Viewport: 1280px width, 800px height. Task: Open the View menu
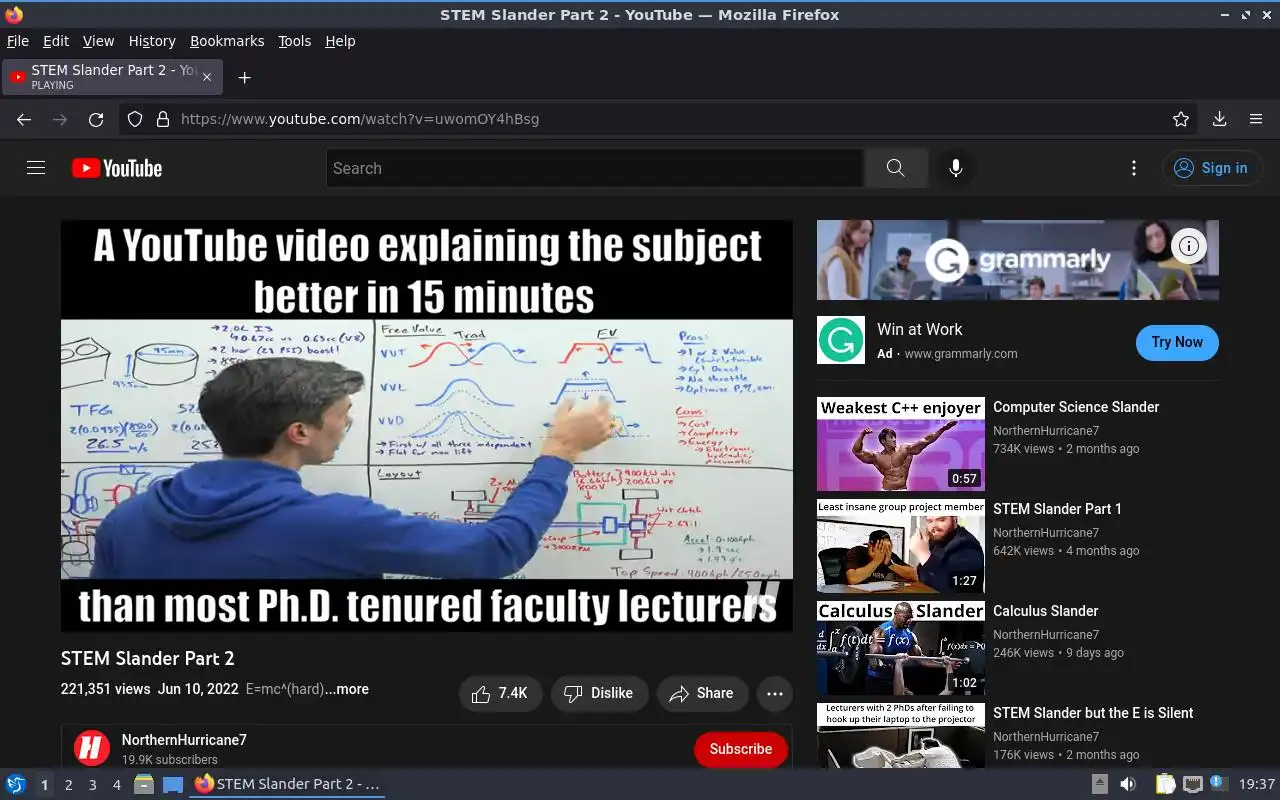pyautogui.click(x=98, y=41)
